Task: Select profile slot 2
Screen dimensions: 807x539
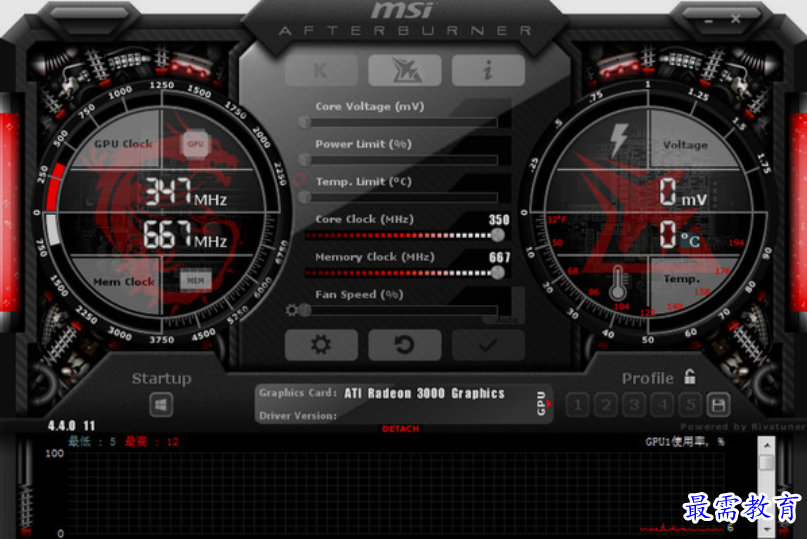Action: (x=606, y=405)
